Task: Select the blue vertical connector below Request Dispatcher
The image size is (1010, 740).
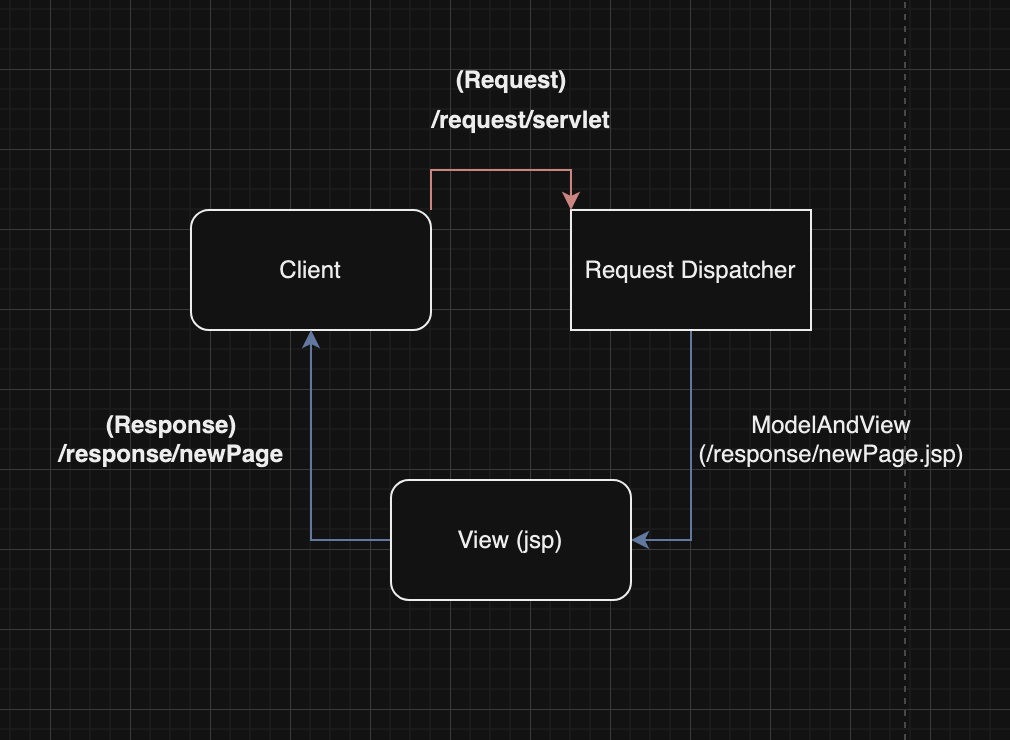Action: coord(691,435)
